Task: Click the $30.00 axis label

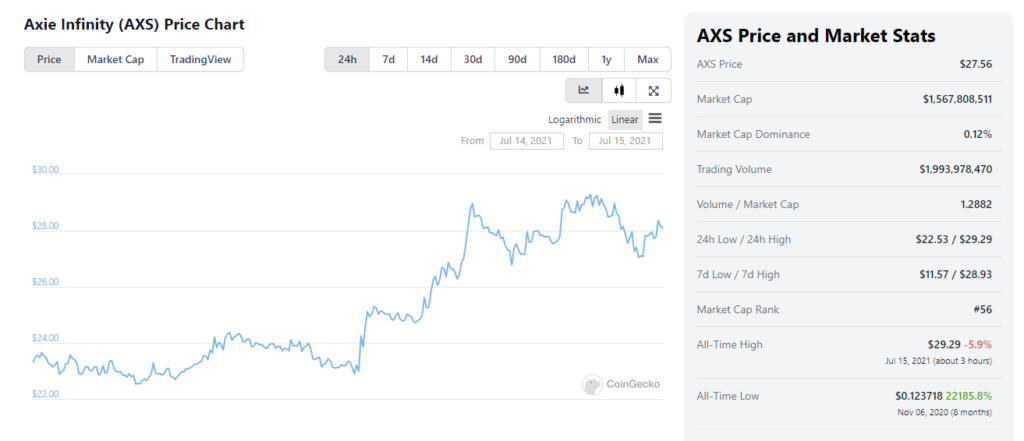Action: coord(46,170)
